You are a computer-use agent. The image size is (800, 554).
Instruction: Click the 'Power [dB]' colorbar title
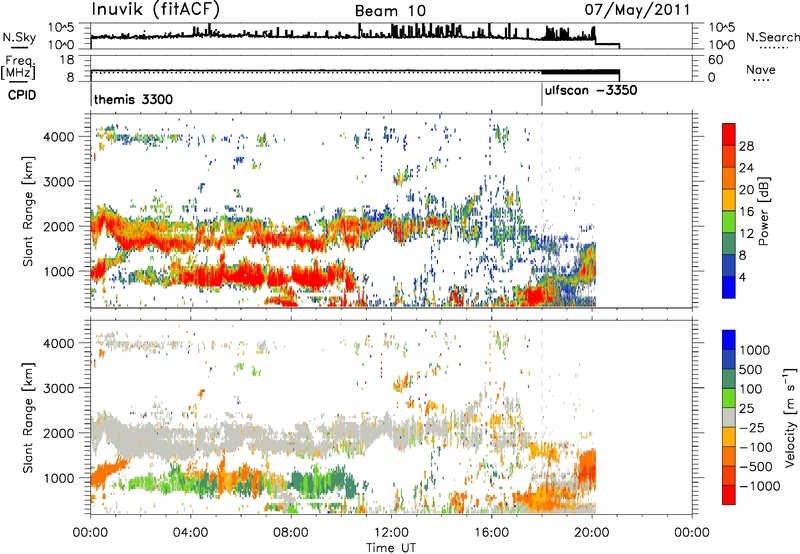click(764, 211)
